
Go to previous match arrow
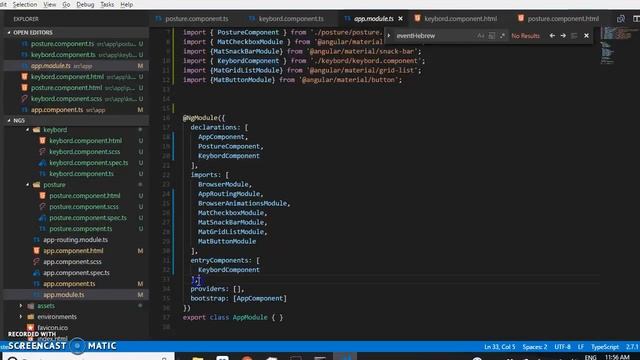(x=552, y=36)
